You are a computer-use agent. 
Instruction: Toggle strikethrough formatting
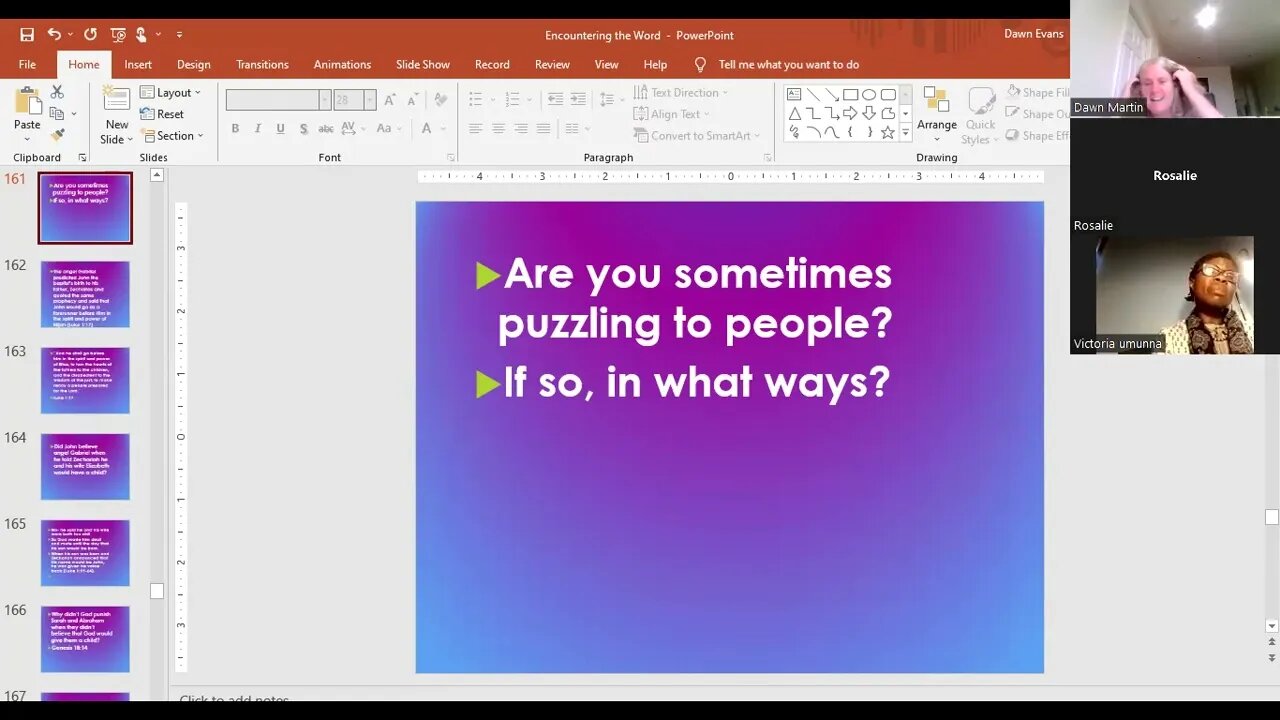coord(326,128)
